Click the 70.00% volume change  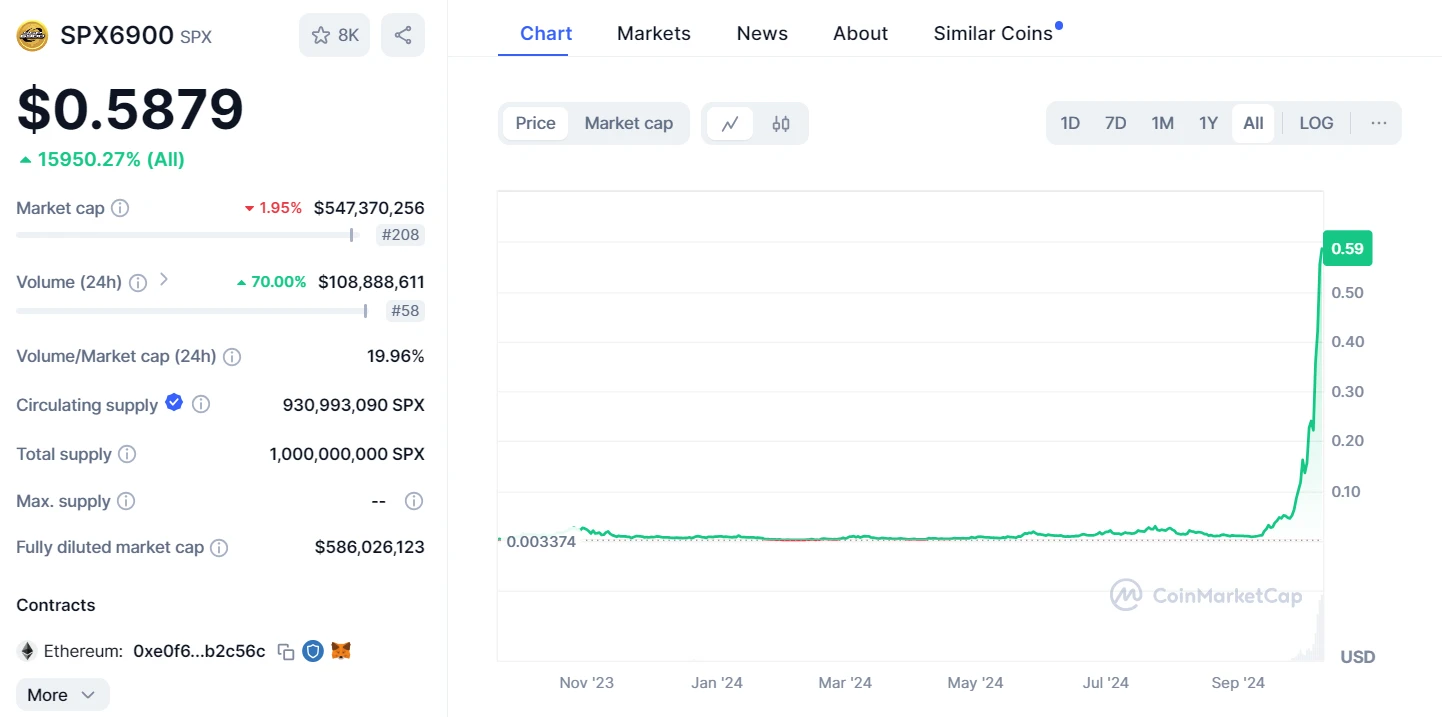pos(271,282)
